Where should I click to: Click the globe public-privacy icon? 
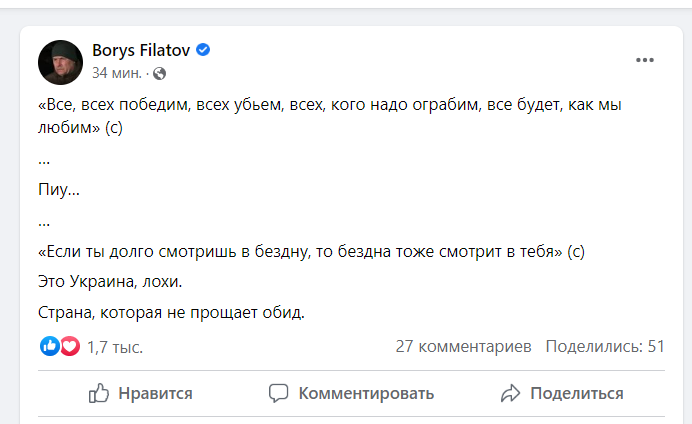(x=160, y=73)
